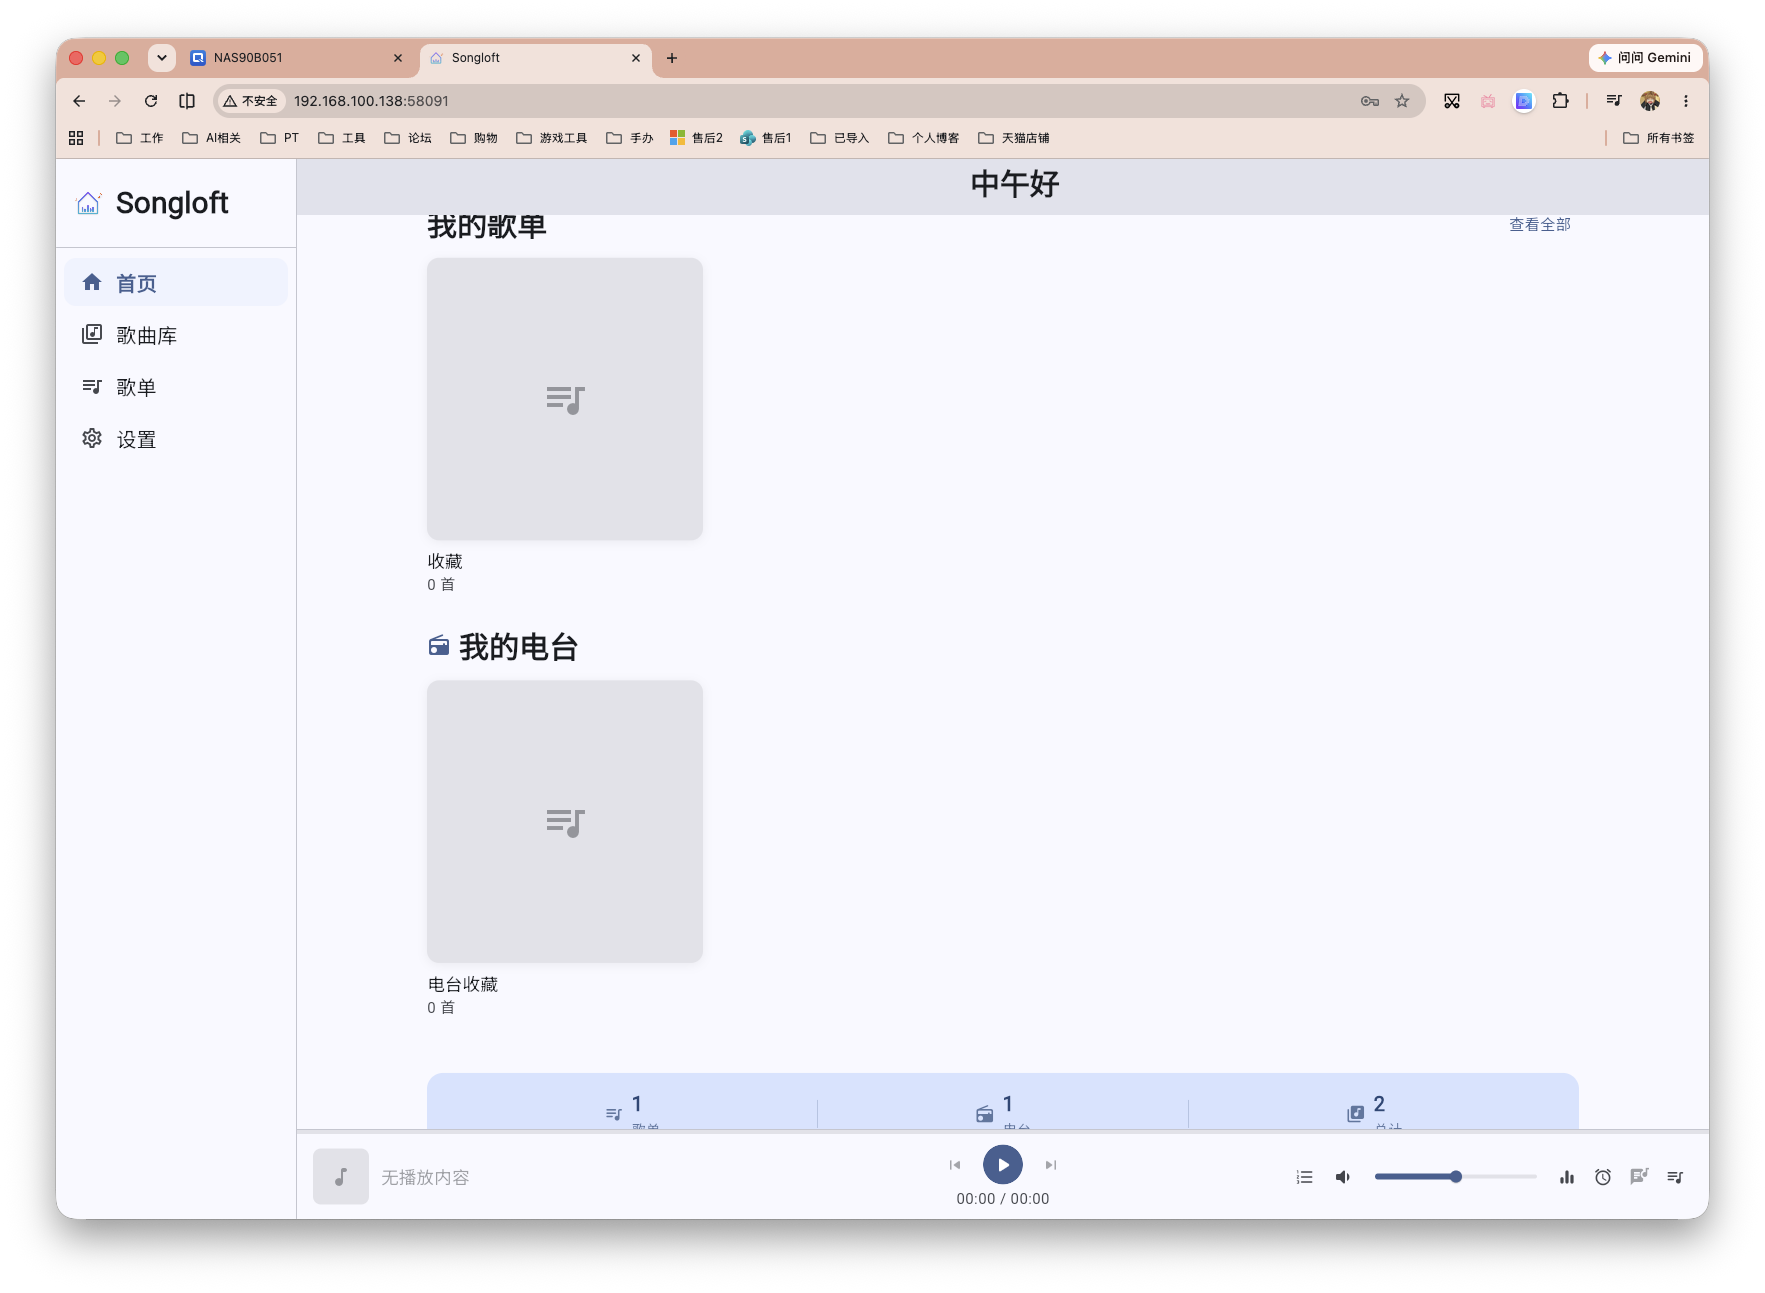Open the 已导入 bookmark folder
The width and height of the screenshot is (1765, 1293).
point(840,138)
